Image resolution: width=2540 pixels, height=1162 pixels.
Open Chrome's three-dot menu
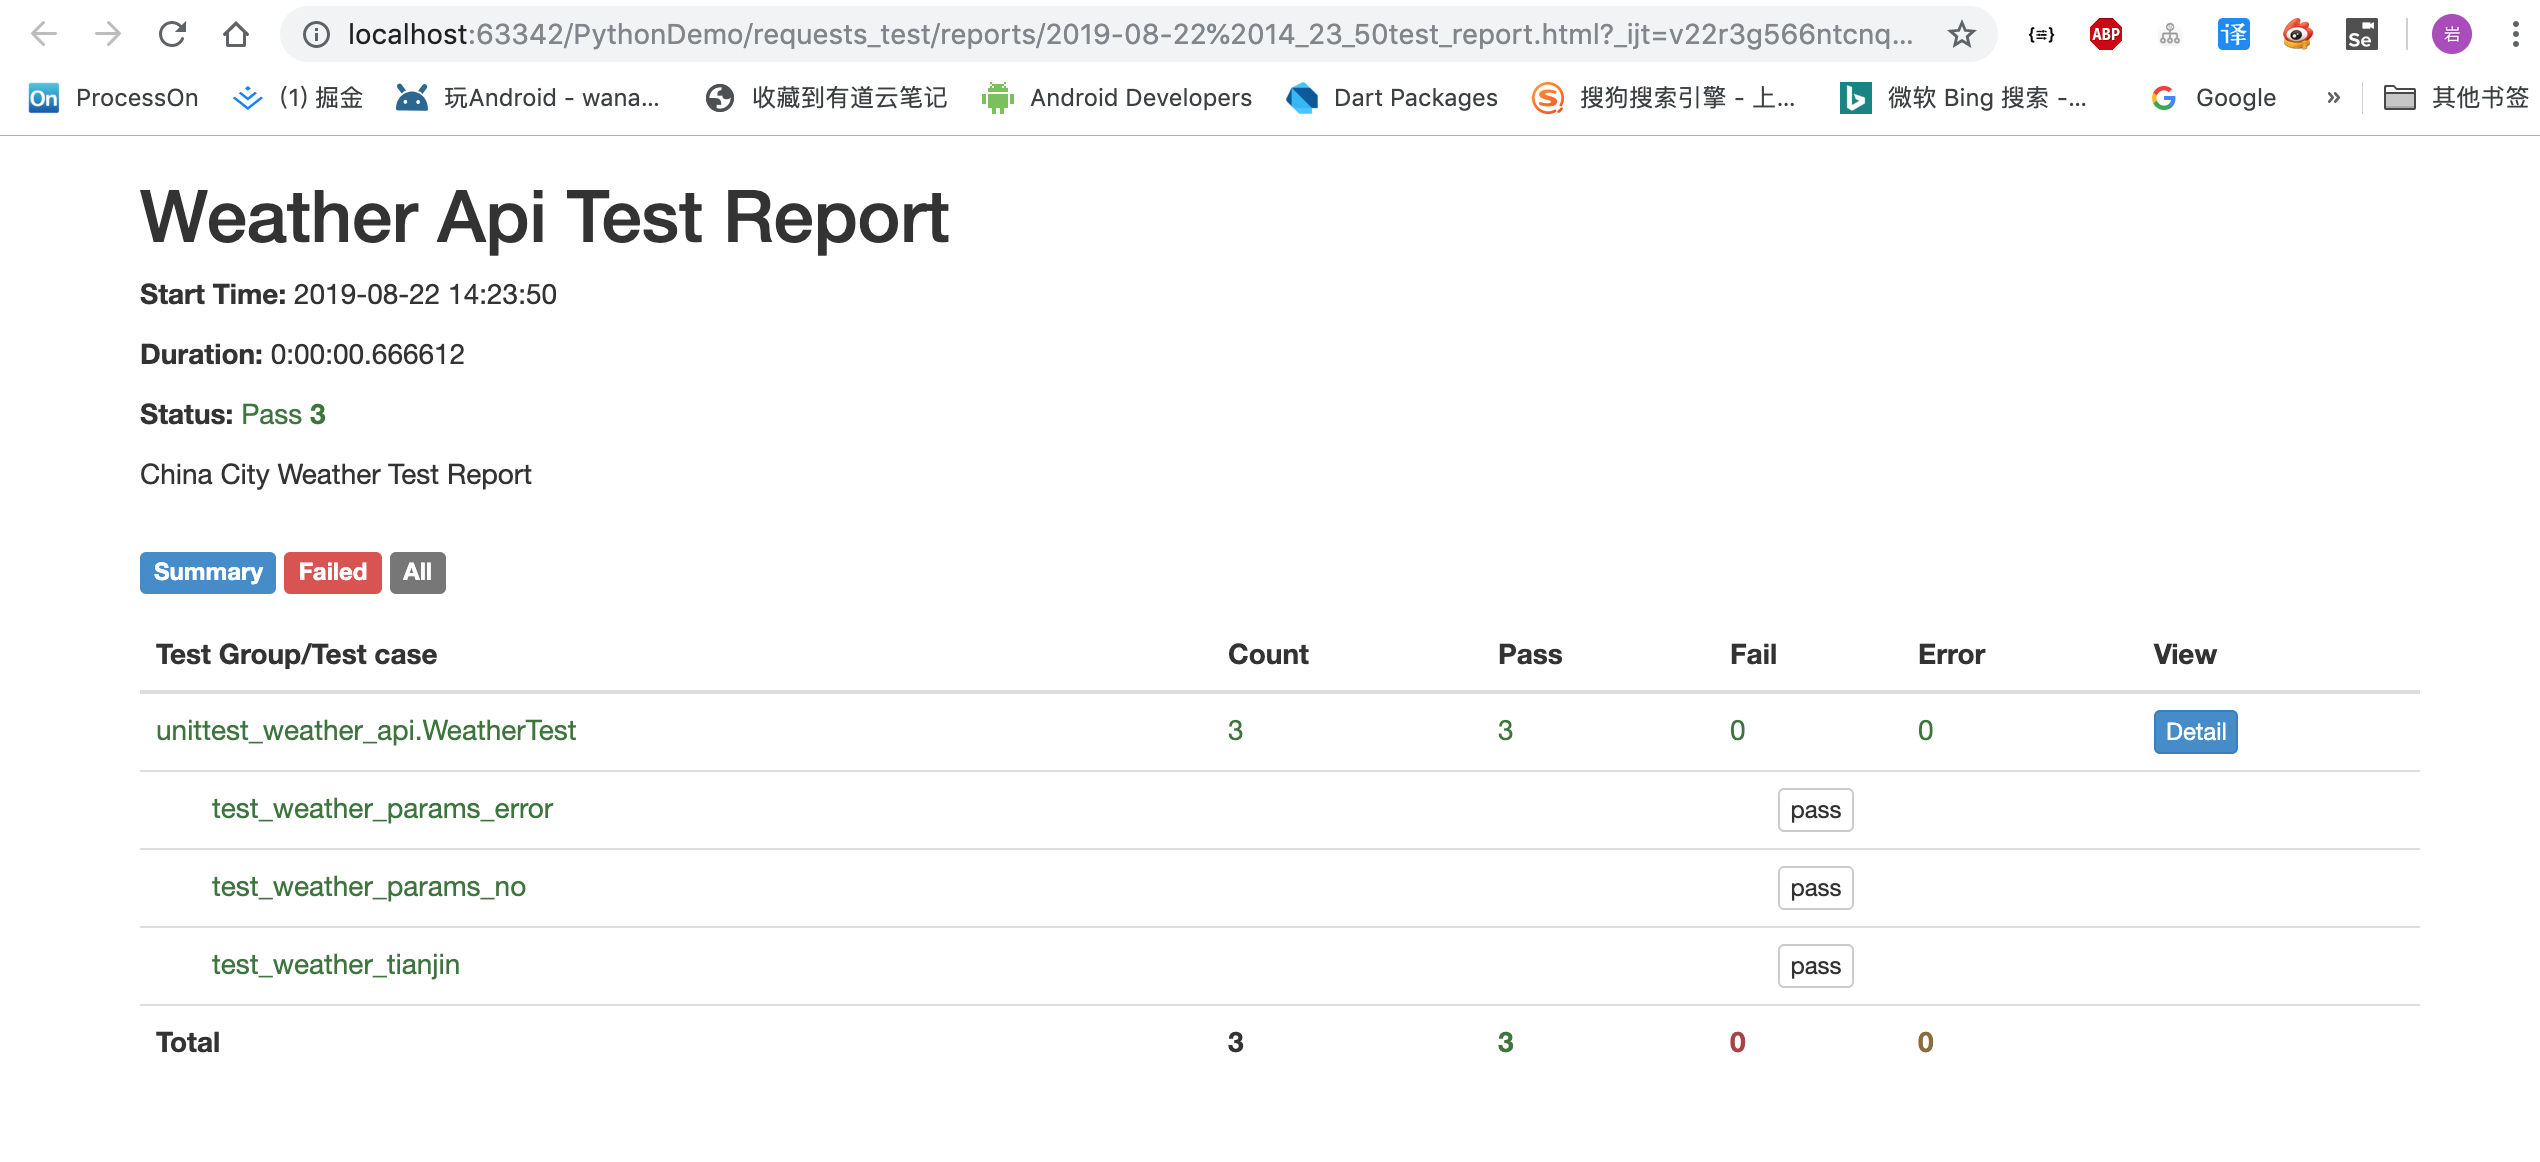(x=2515, y=34)
